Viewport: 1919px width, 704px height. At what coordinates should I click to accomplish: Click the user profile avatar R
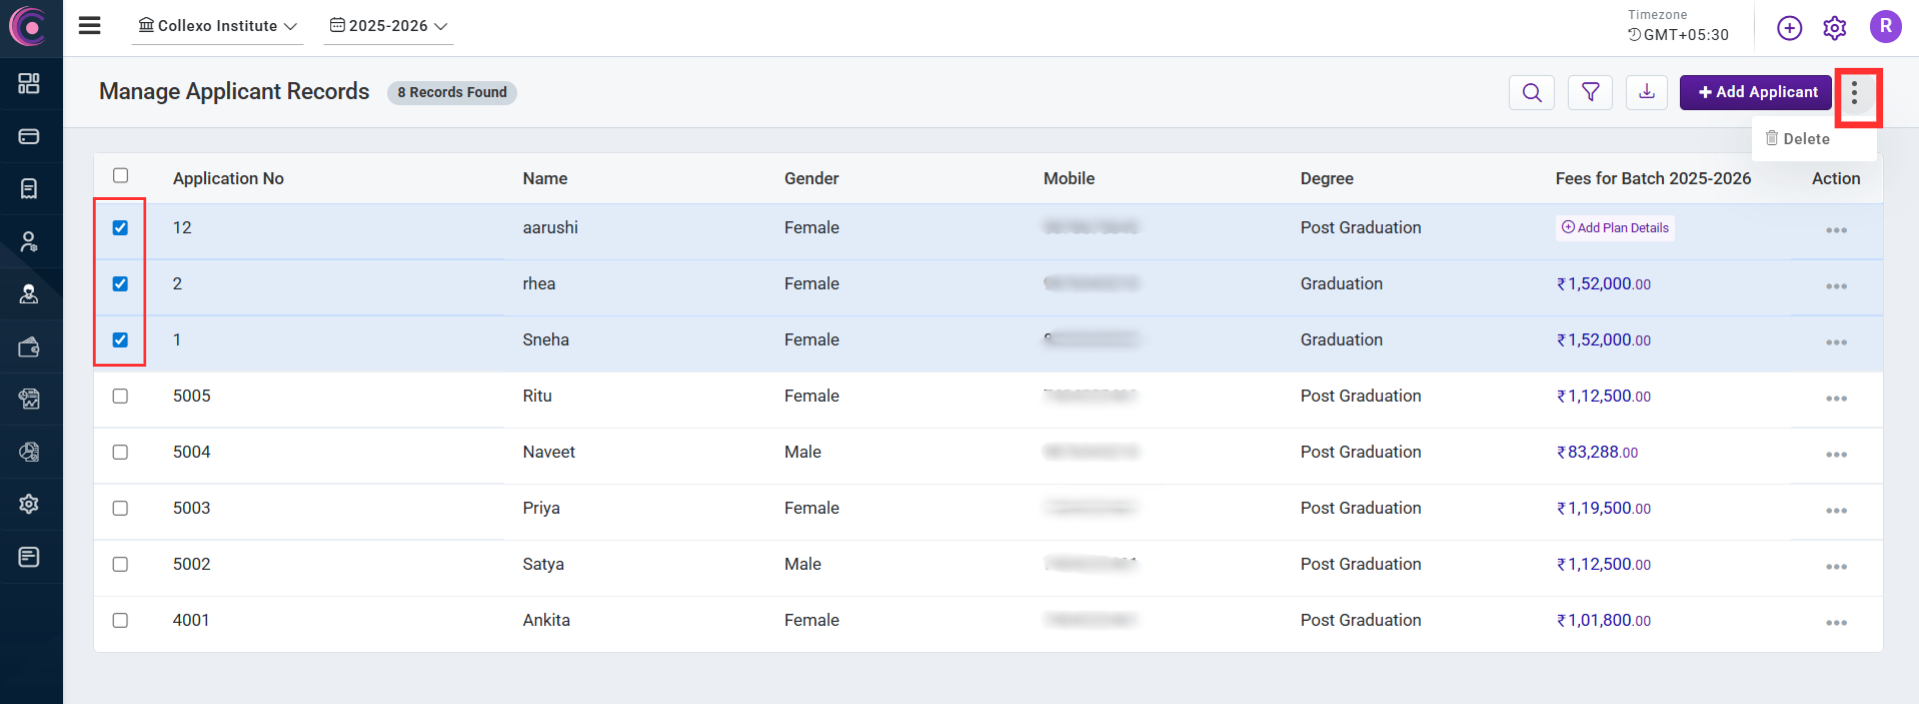tap(1885, 27)
